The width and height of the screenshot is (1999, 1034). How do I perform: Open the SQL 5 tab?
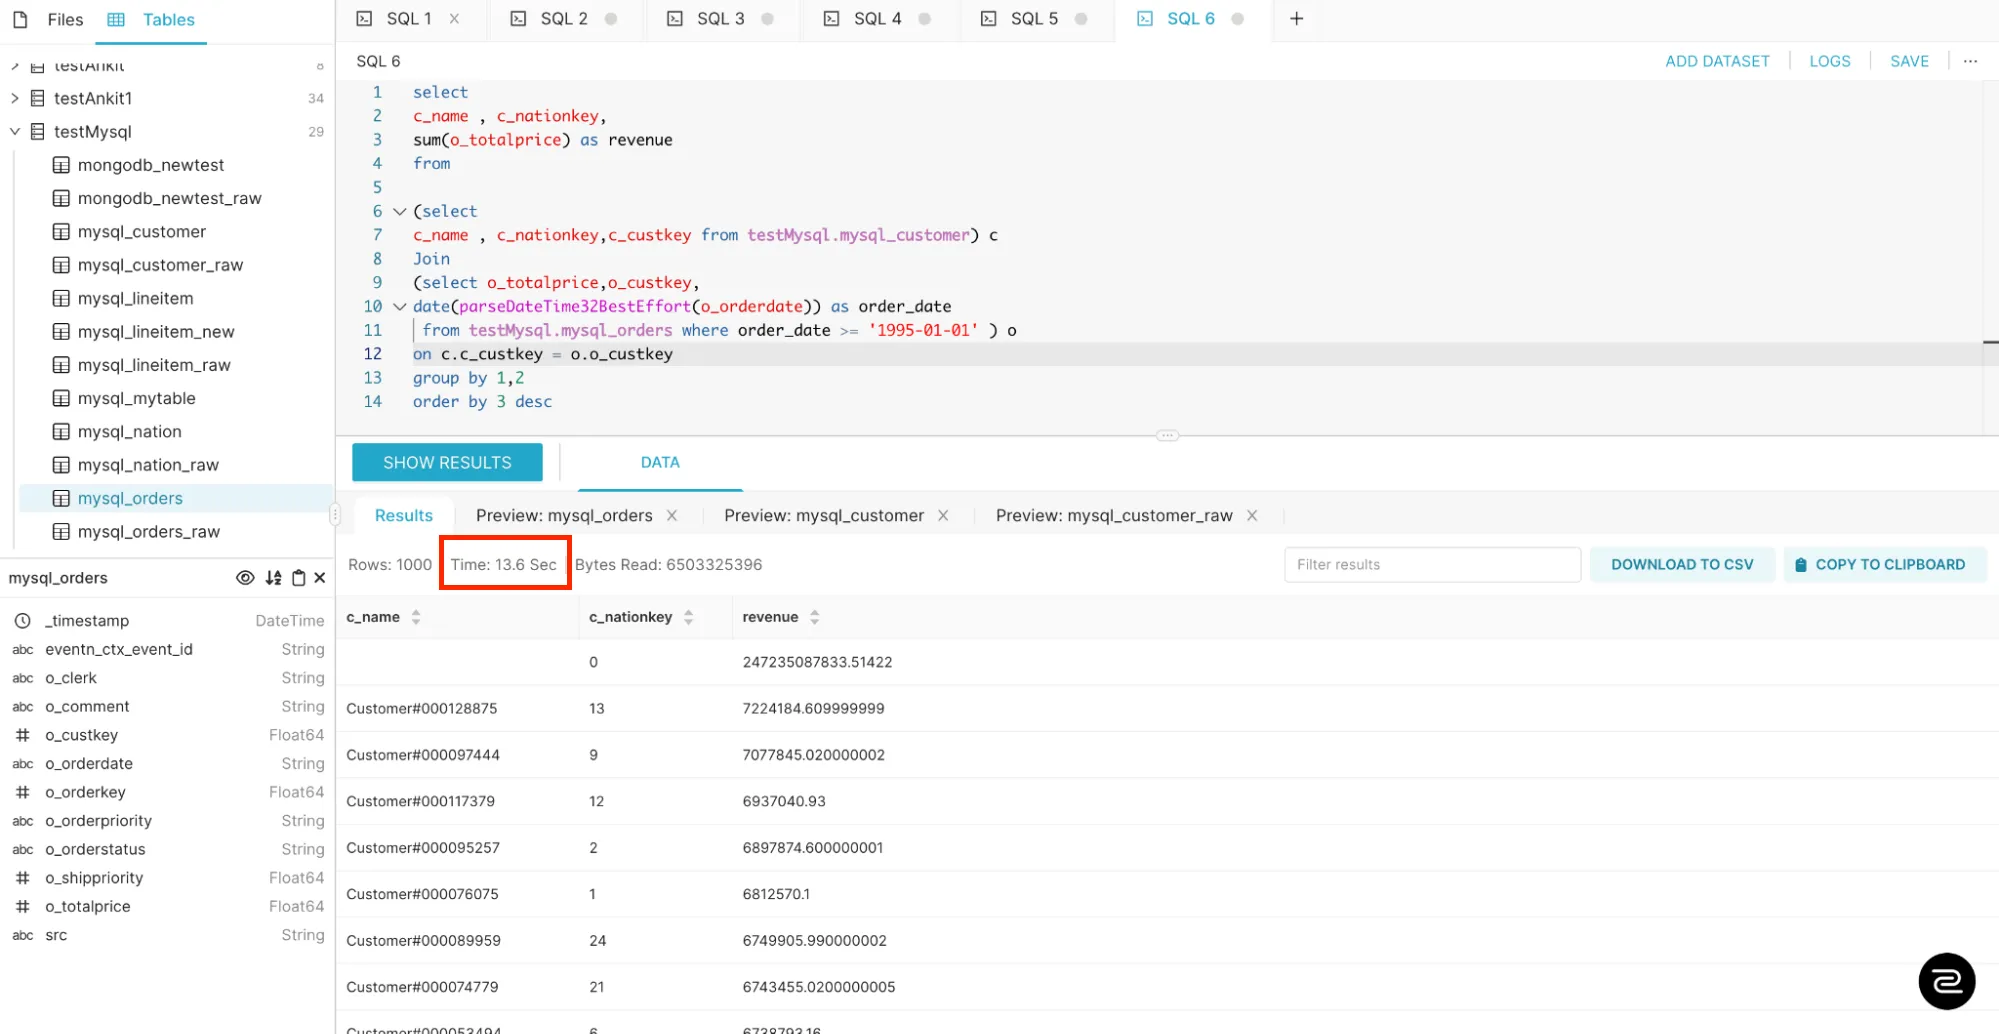tap(1034, 19)
